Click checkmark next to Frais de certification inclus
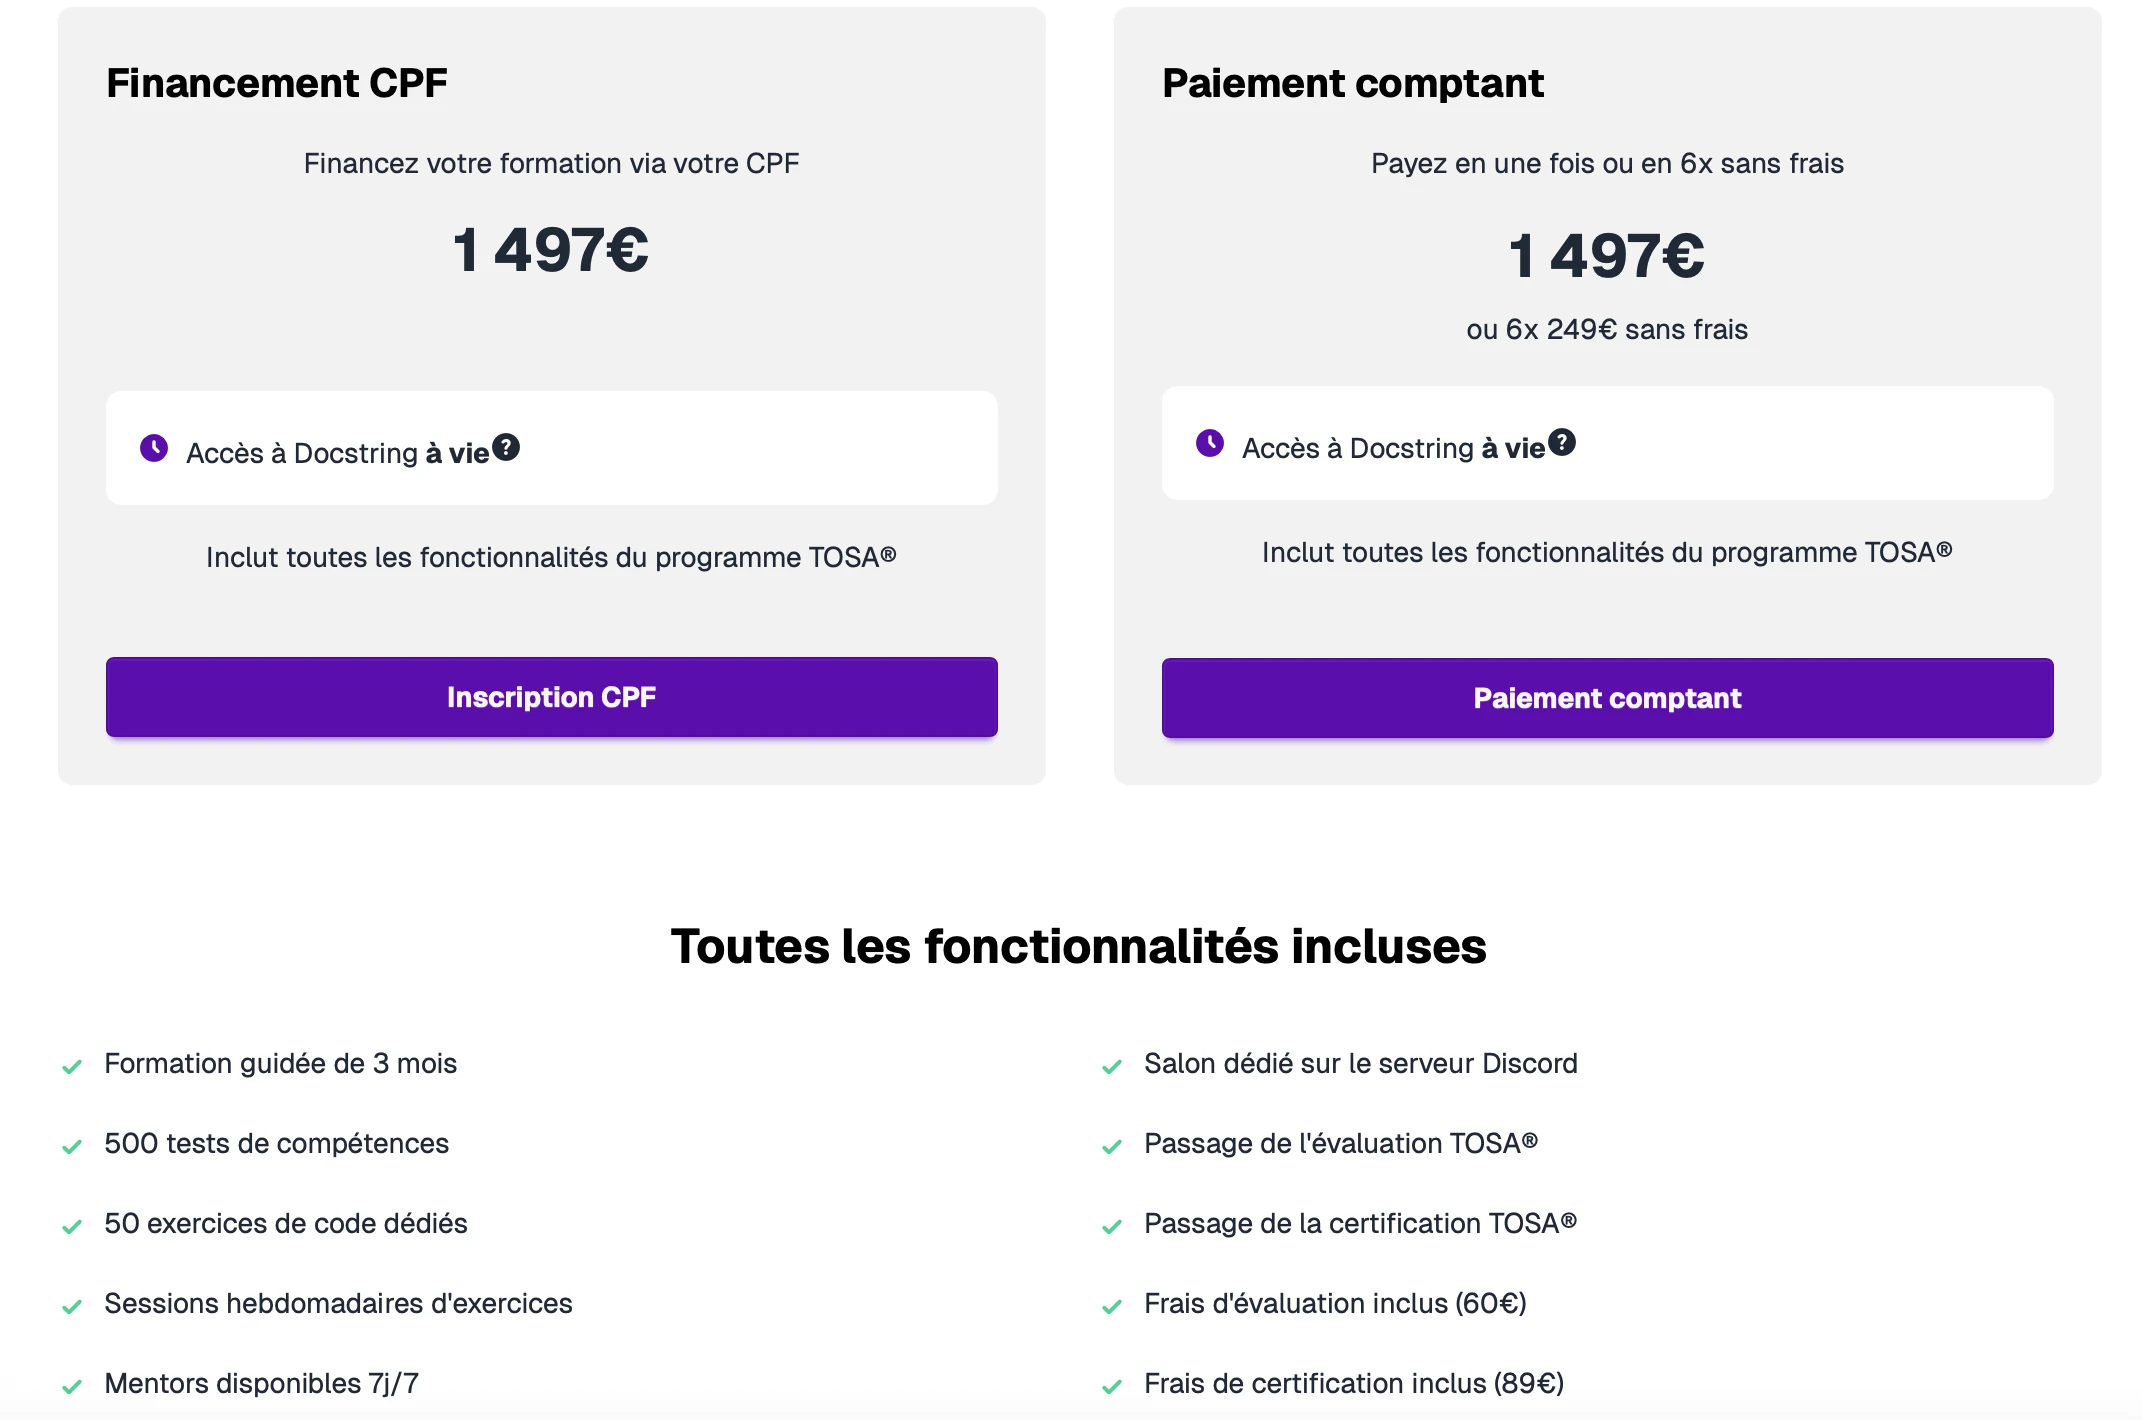The image size is (2142, 1420). [x=1112, y=1387]
